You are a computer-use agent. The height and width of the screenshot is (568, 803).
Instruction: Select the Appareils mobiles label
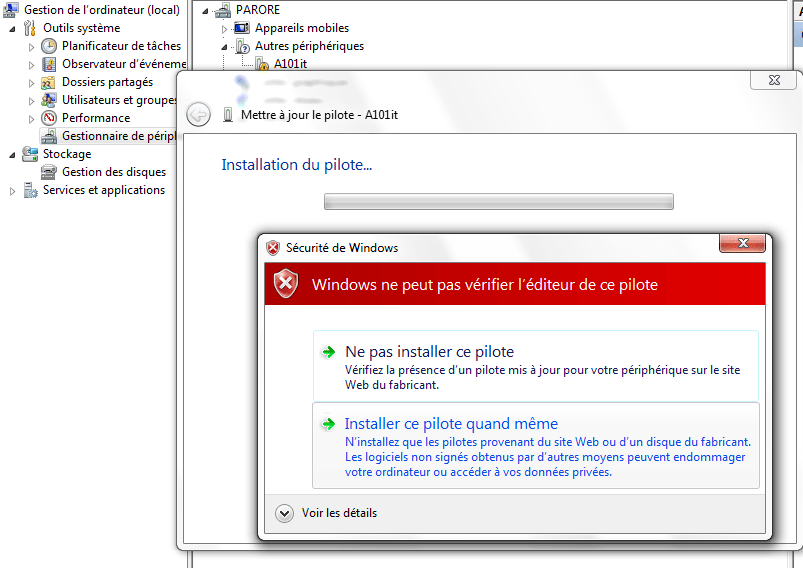pos(302,28)
